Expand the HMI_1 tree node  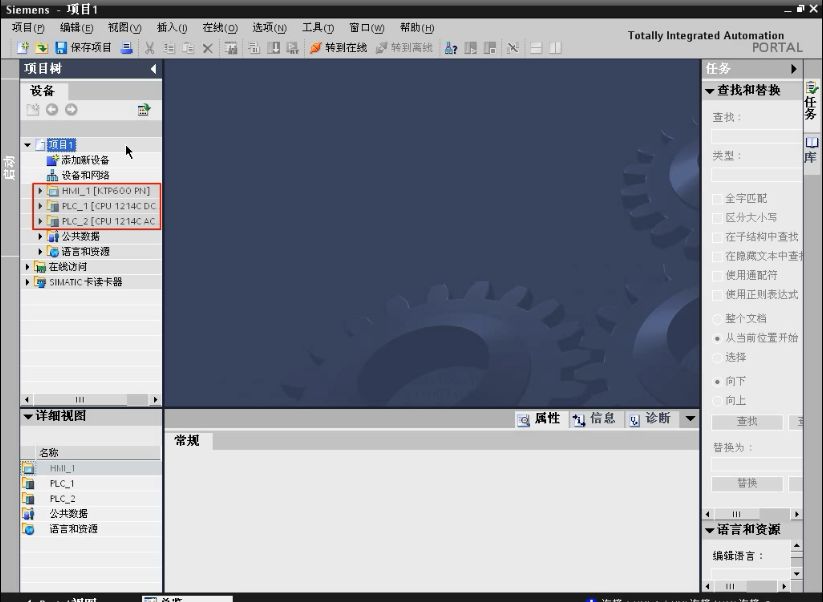(40, 191)
